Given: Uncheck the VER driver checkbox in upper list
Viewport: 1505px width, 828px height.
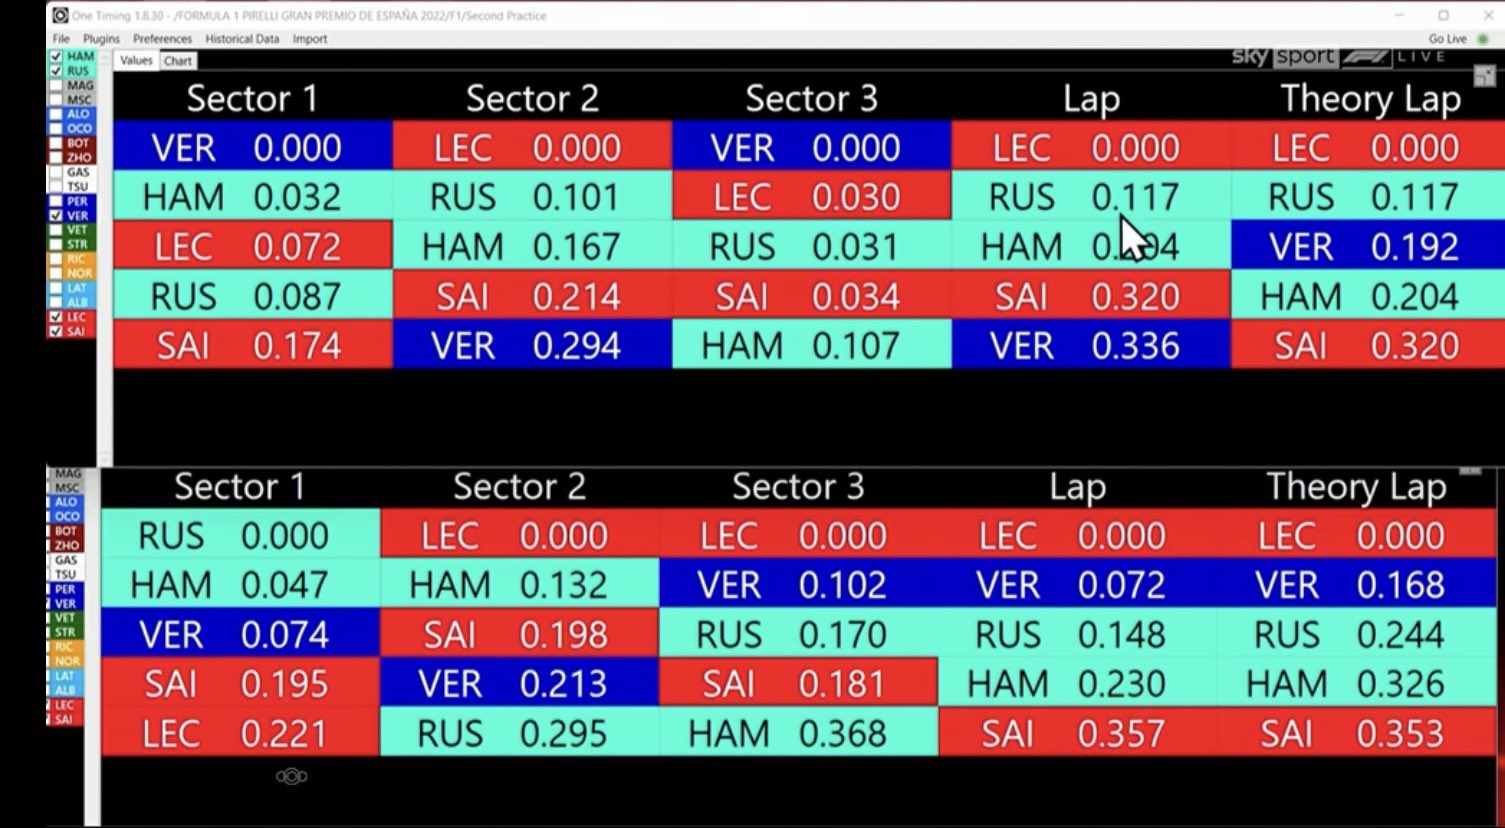Looking at the screenshot, I should [57, 215].
